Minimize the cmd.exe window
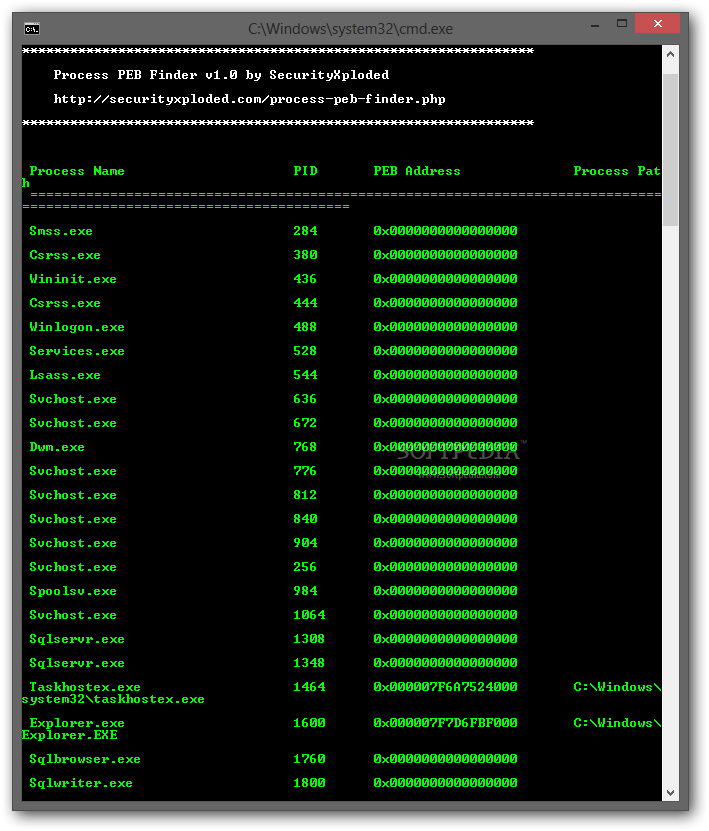This screenshot has width=709, height=831. (595, 24)
